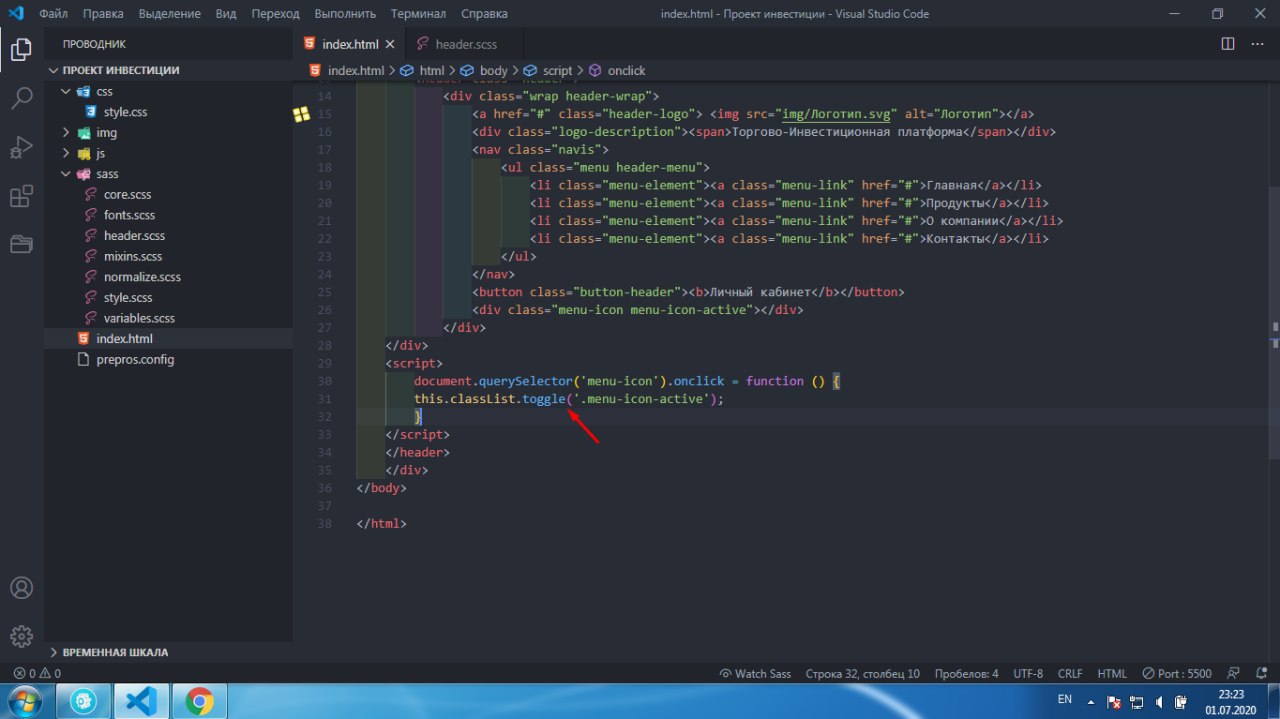Open the body breadcrumb dropdown
The image size is (1280, 719).
coord(486,71)
